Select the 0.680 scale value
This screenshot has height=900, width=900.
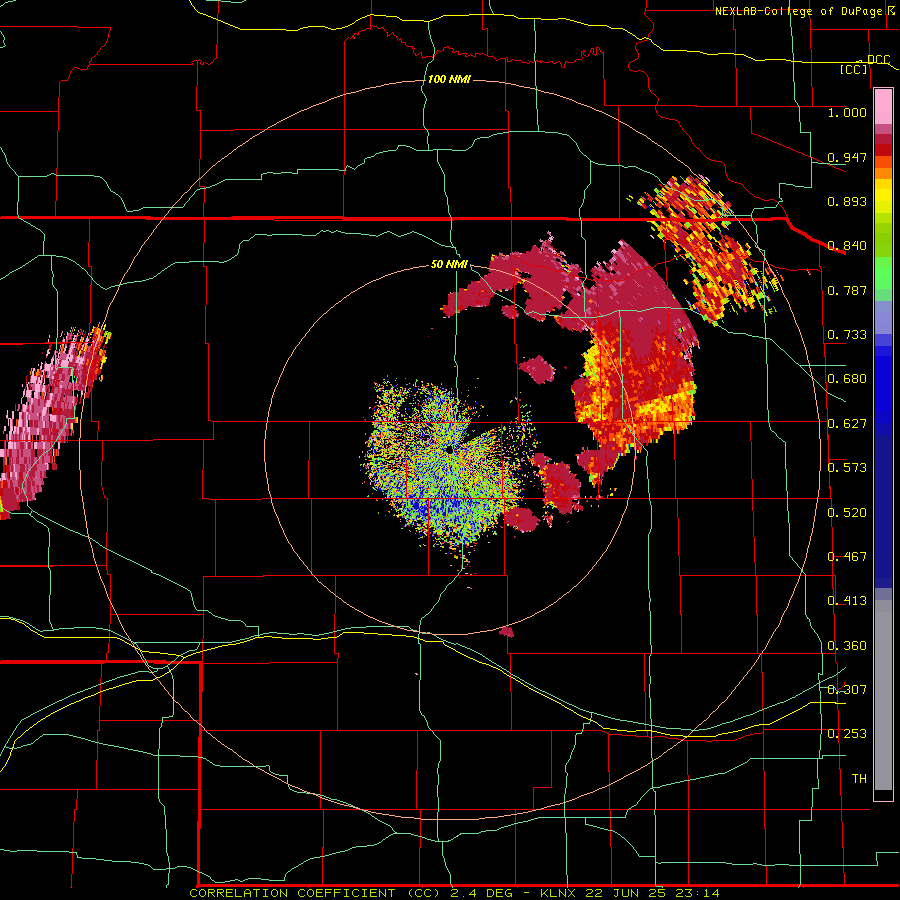click(x=847, y=379)
